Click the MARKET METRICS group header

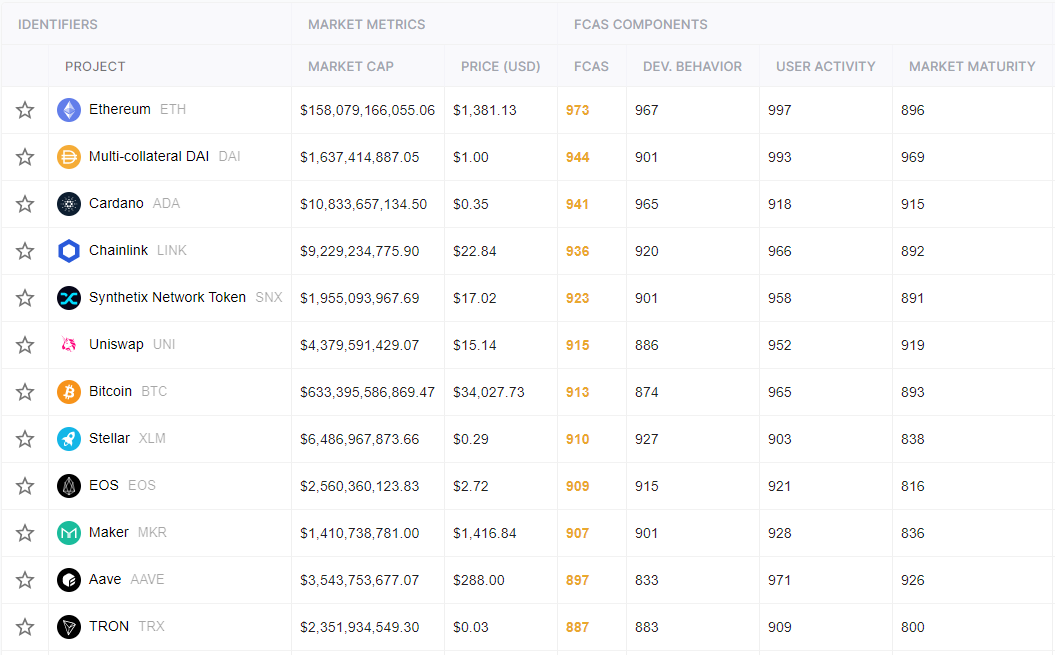click(367, 24)
